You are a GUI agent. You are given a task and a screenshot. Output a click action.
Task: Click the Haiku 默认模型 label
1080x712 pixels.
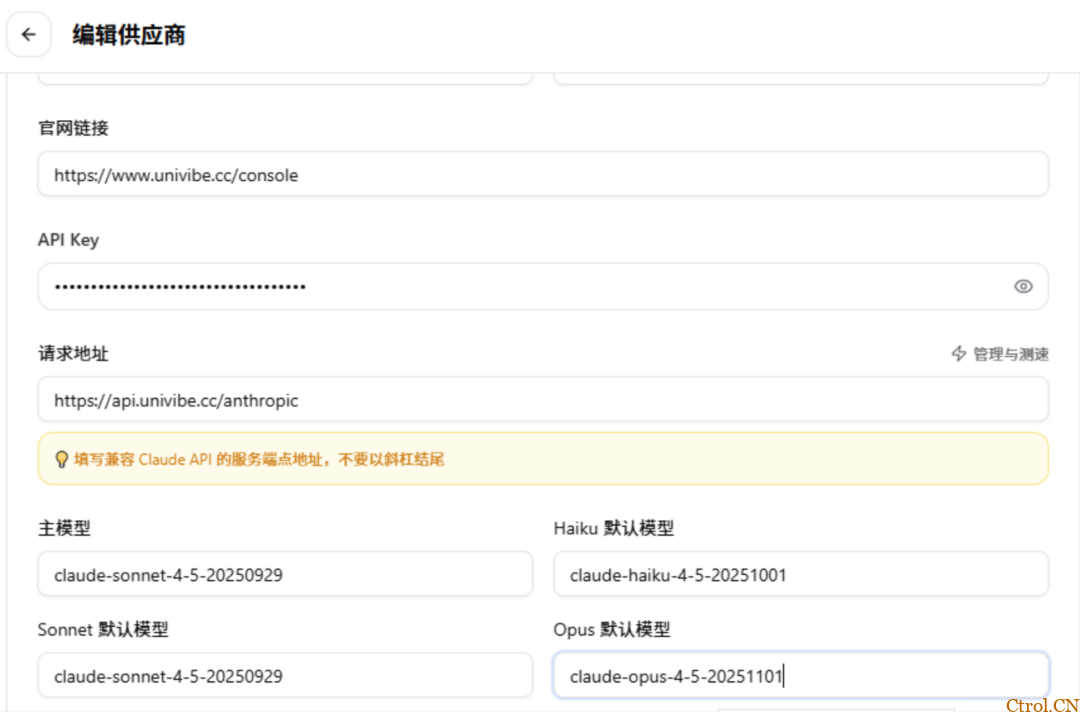click(x=614, y=528)
